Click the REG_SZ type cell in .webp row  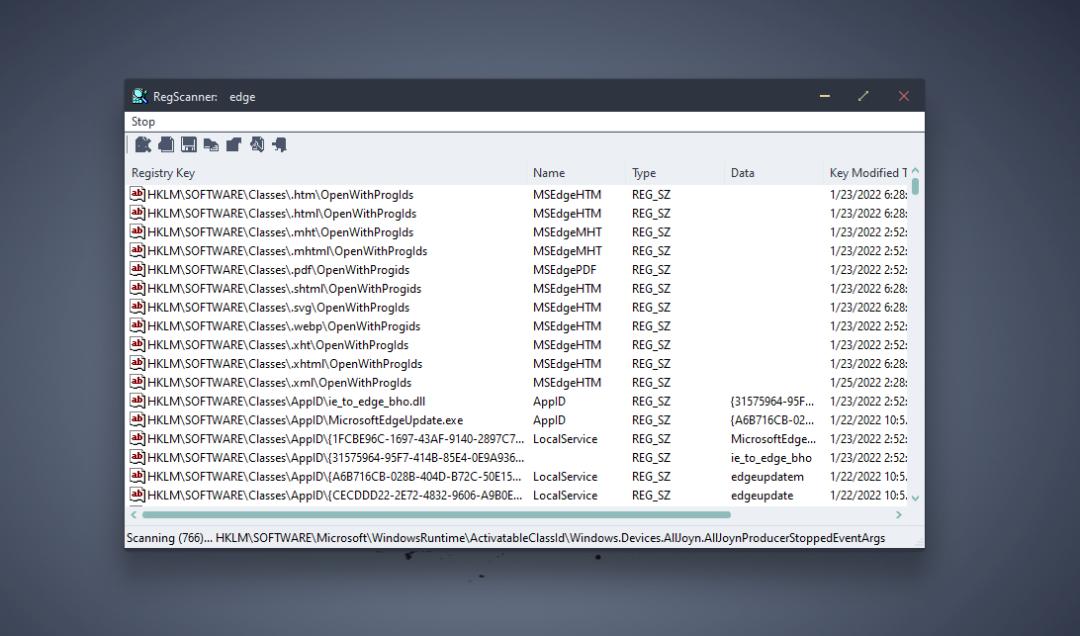(651, 326)
